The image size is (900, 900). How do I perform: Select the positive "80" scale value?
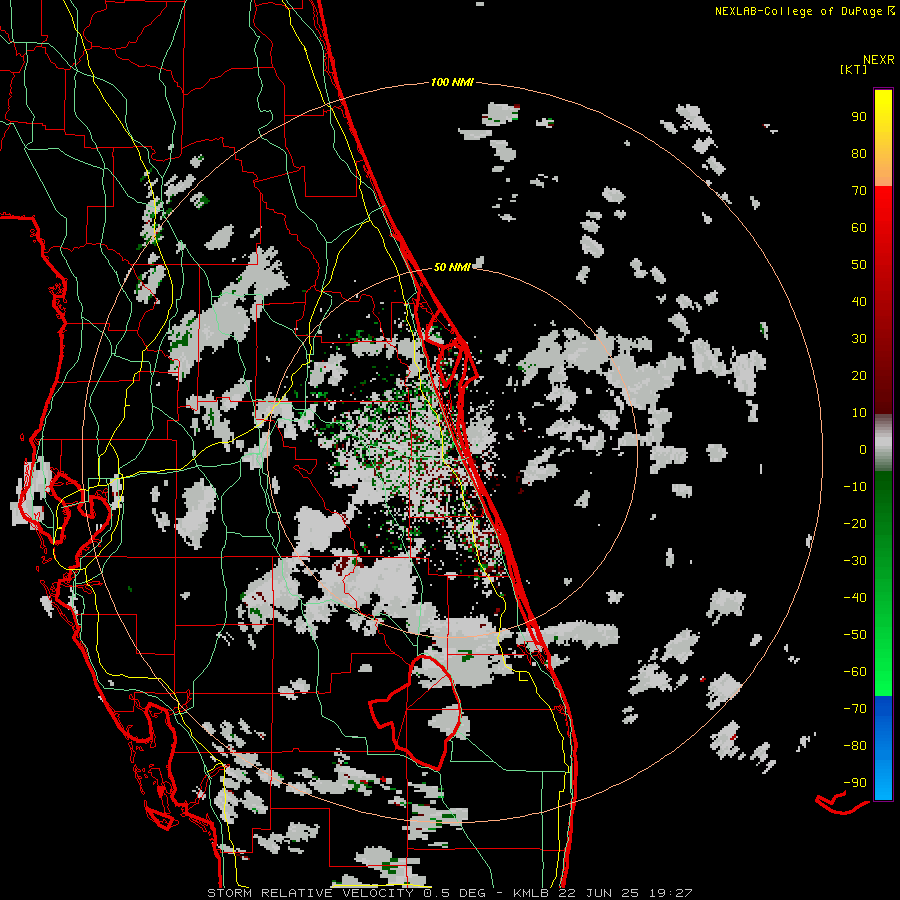point(859,153)
